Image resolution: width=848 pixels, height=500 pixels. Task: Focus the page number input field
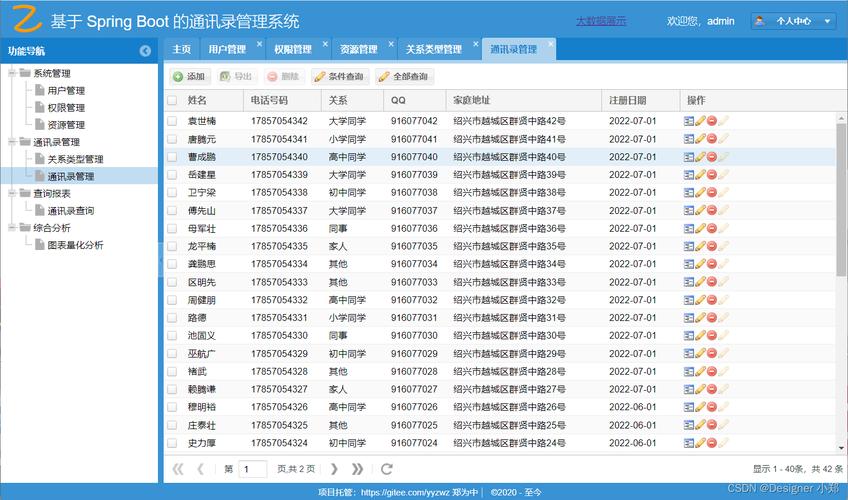point(253,469)
